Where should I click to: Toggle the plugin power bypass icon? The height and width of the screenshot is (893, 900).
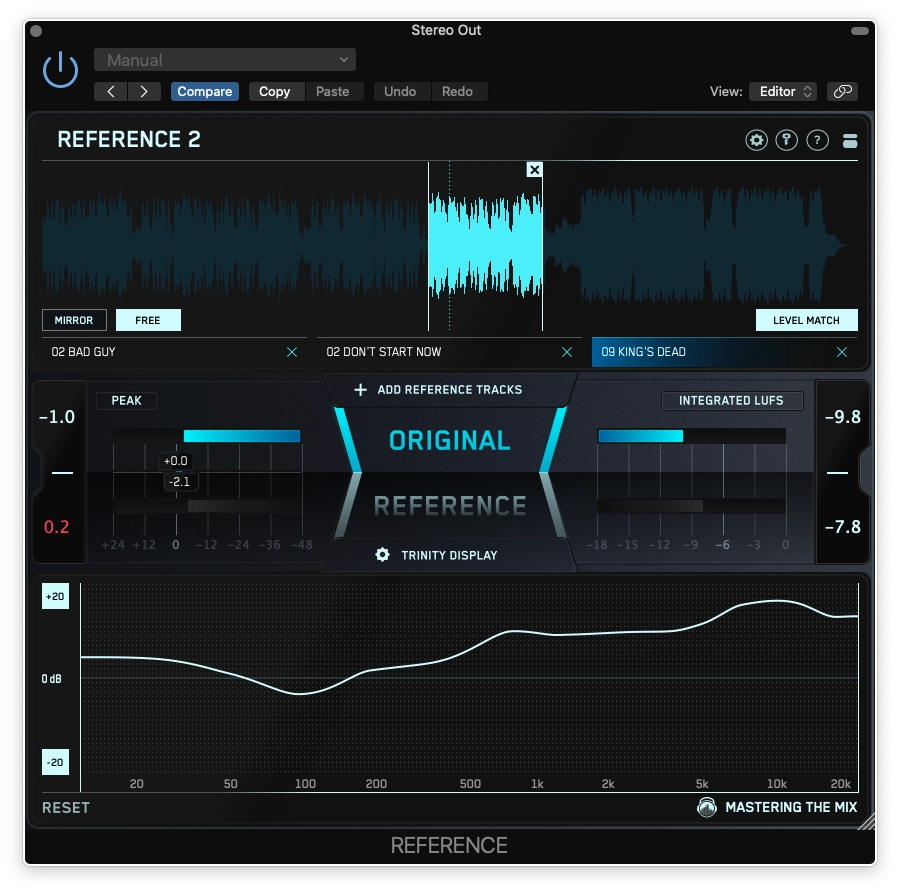[x=60, y=70]
